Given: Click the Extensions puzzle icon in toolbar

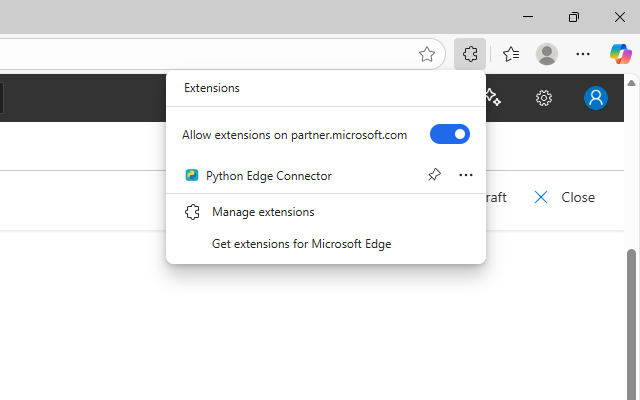Looking at the screenshot, I should pyautogui.click(x=470, y=54).
